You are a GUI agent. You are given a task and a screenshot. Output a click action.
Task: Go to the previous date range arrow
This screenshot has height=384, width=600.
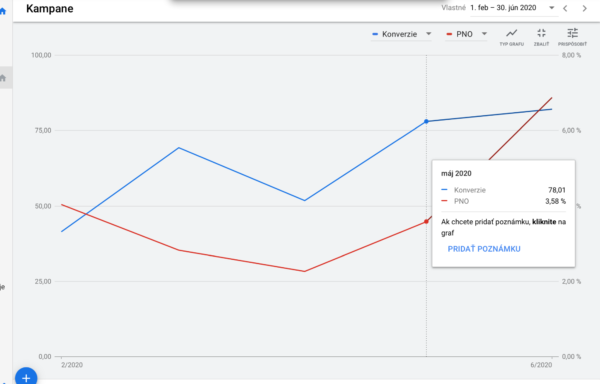point(565,8)
